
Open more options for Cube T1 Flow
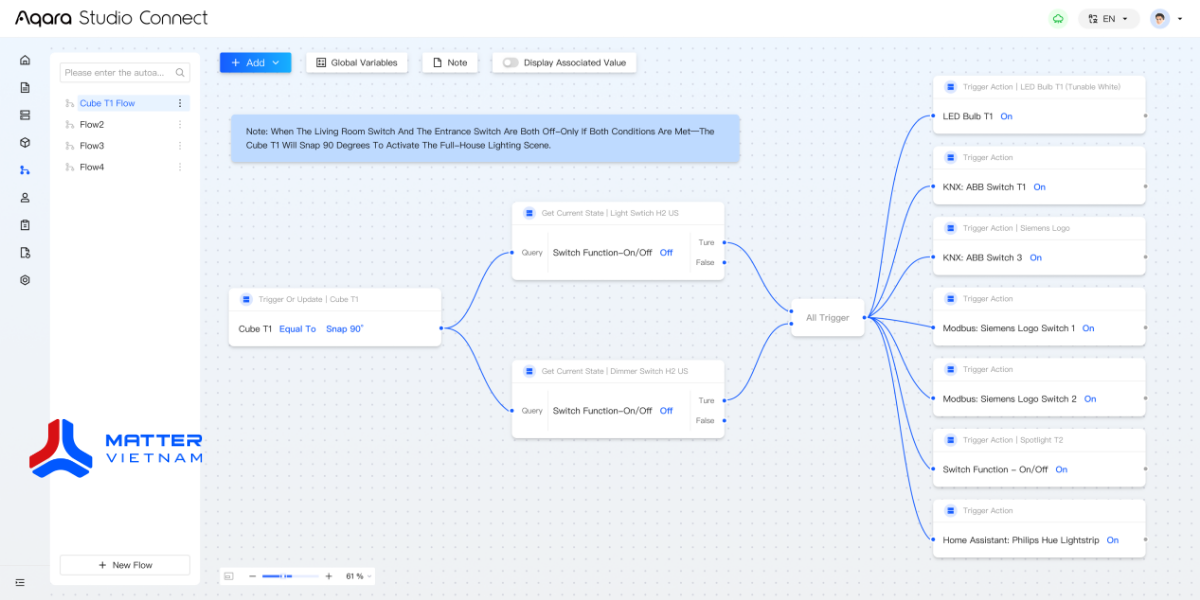tap(180, 103)
